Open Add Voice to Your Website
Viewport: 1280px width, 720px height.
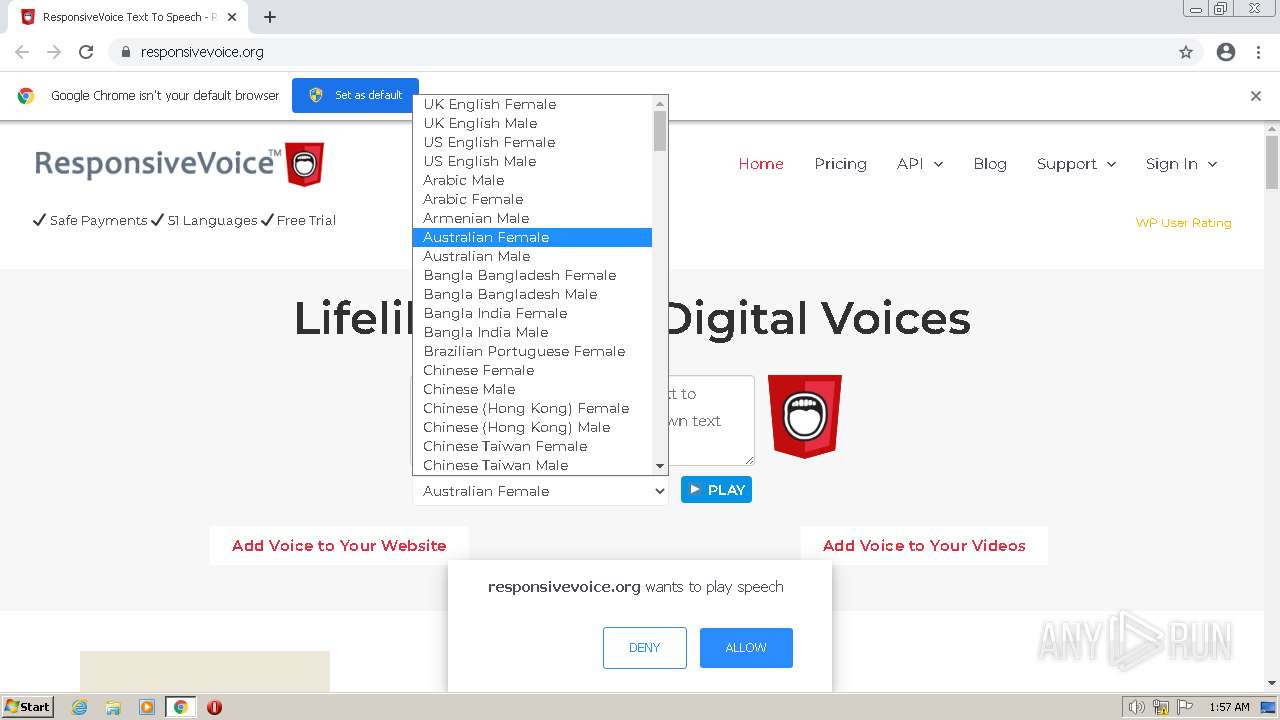coord(339,546)
